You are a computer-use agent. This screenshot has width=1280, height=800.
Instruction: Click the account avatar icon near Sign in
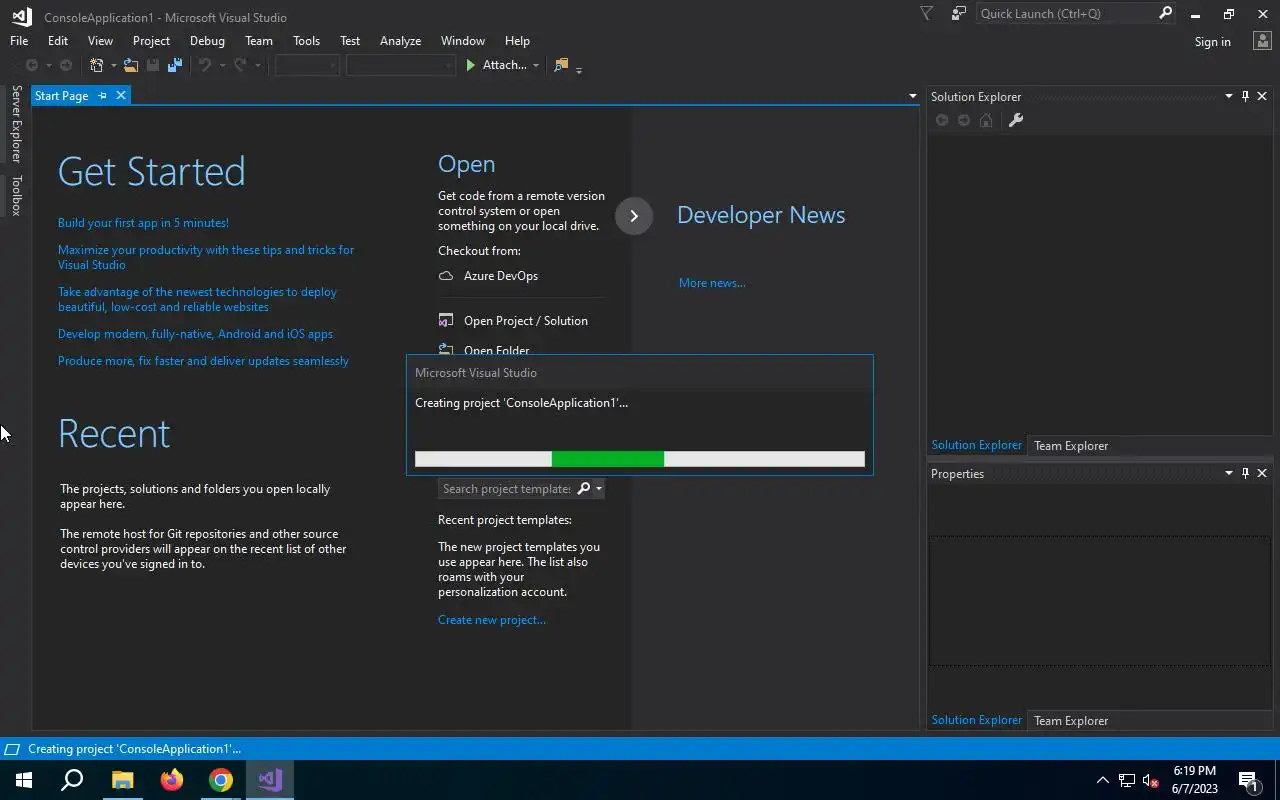click(x=1261, y=41)
